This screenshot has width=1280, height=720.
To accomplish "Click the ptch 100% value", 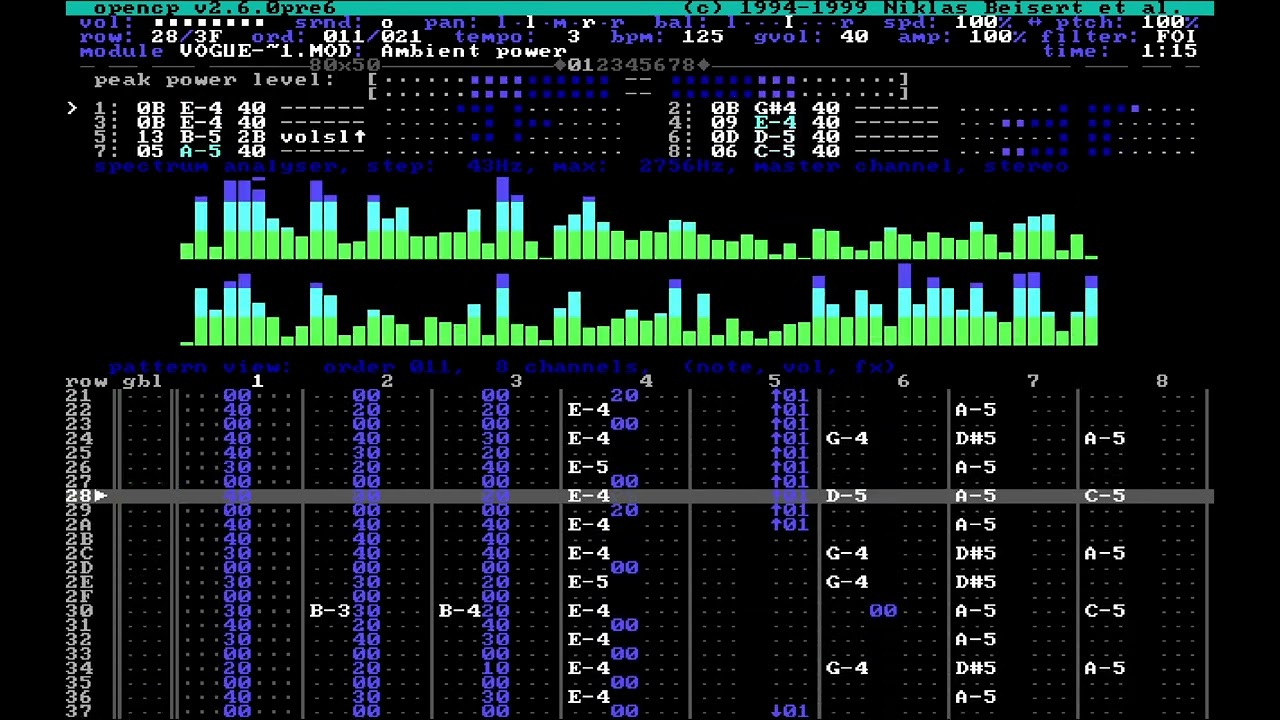I will [1170, 22].
